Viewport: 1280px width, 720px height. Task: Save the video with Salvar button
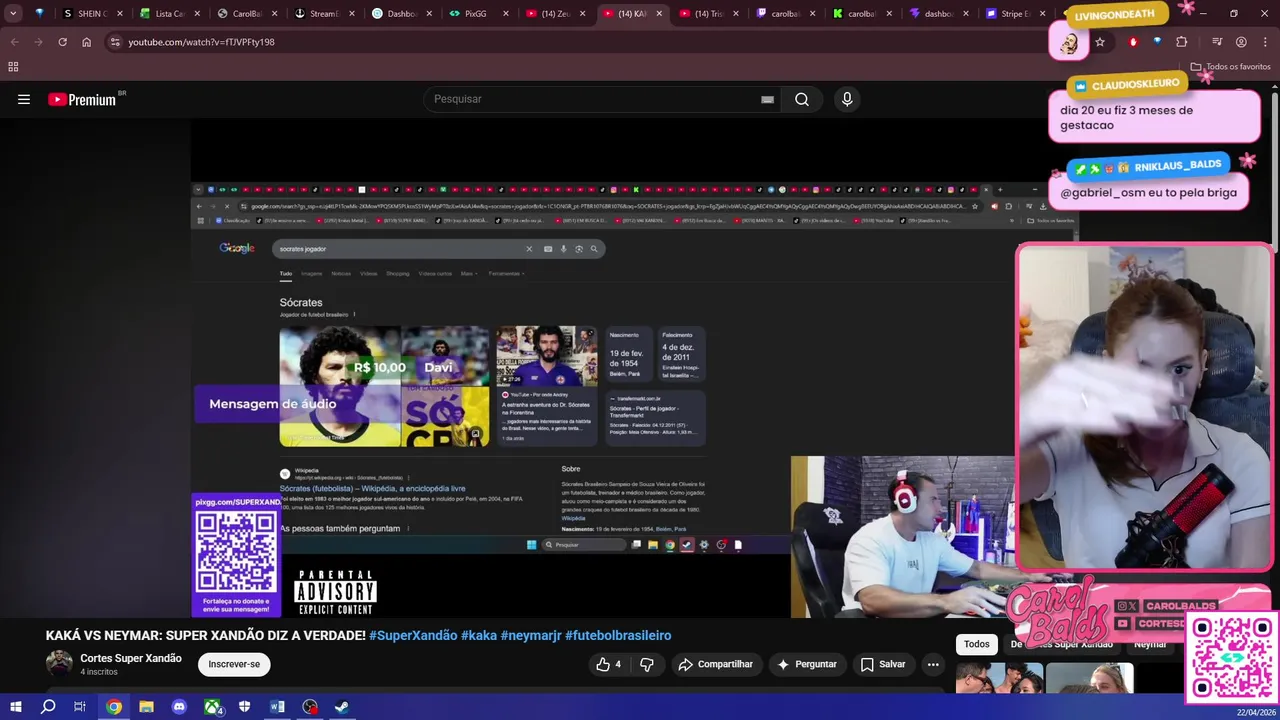pyautogui.click(x=883, y=664)
